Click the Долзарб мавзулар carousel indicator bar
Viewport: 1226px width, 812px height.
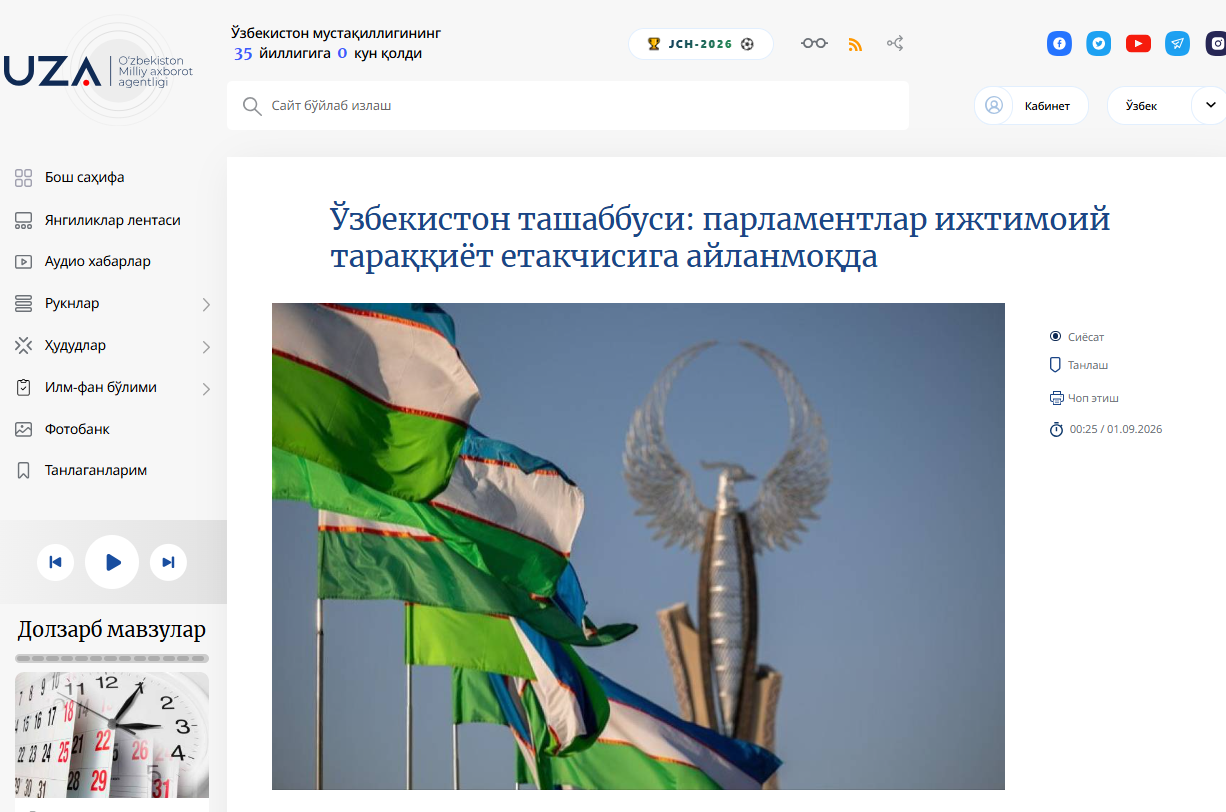tap(112, 659)
